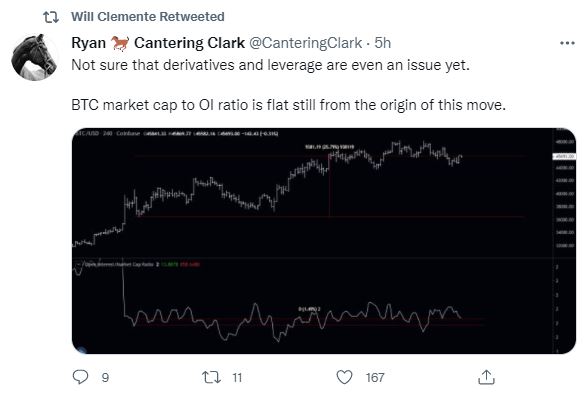The height and width of the screenshot is (407, 588).
Task: Retweet this post via the retweet icon
Action: pyautogui.click(x=212, y=377)
